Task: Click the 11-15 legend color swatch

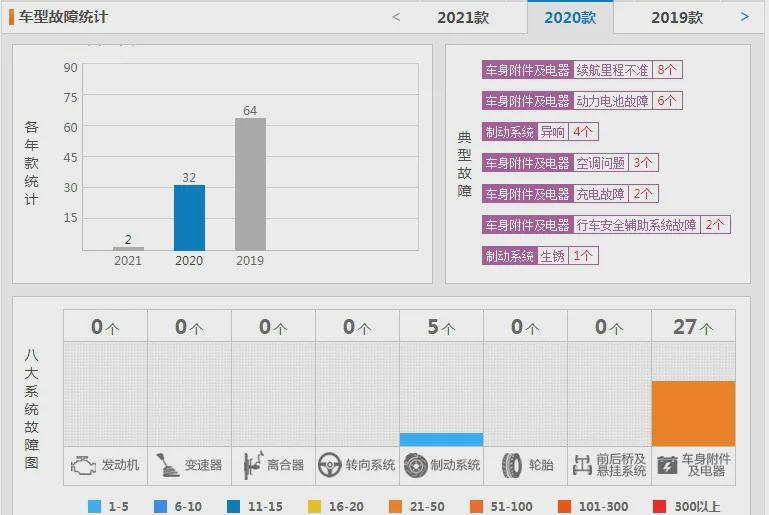Action: [x=233, y=506]
